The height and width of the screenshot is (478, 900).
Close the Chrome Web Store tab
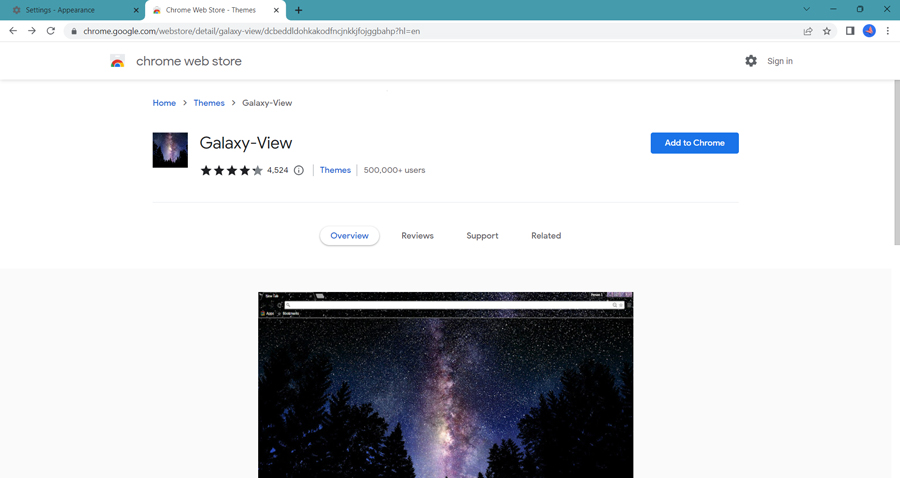pos(276,10)
